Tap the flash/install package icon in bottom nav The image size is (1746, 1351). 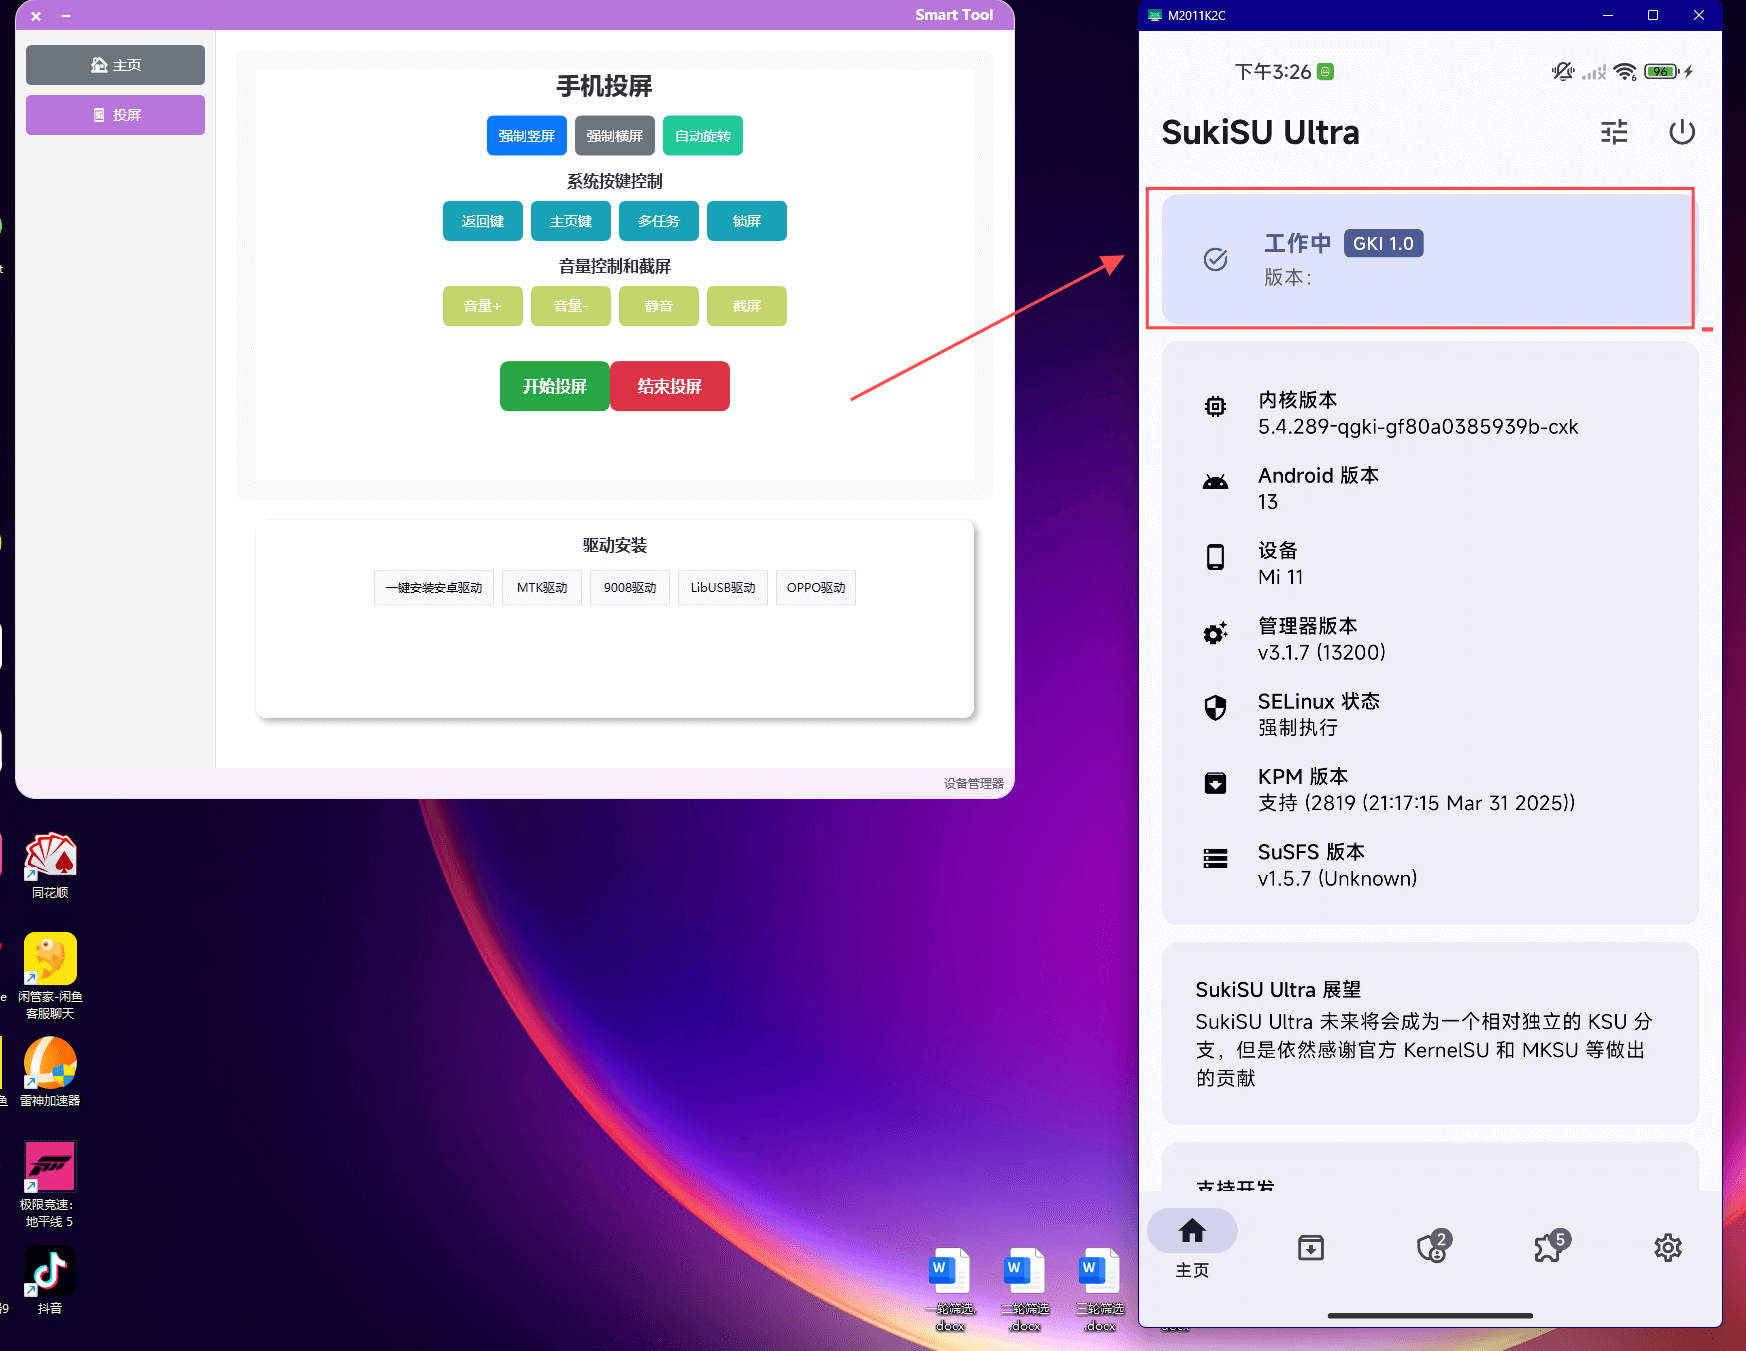point(1310,1247)
